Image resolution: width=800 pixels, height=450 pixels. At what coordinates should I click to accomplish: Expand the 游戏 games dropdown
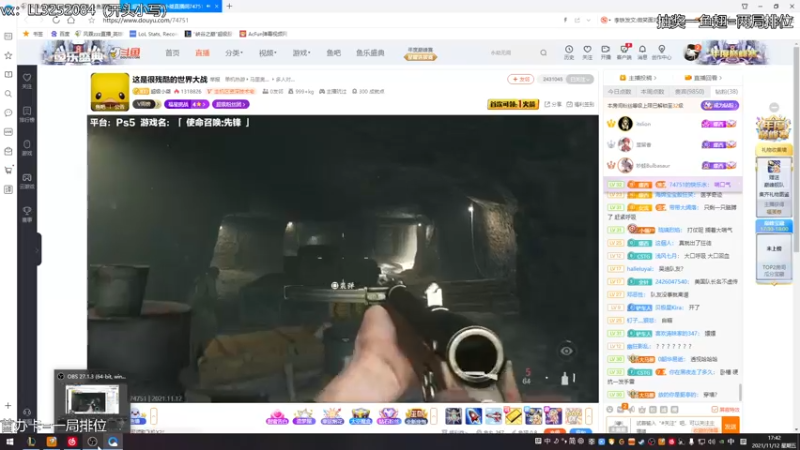(301, 53)
